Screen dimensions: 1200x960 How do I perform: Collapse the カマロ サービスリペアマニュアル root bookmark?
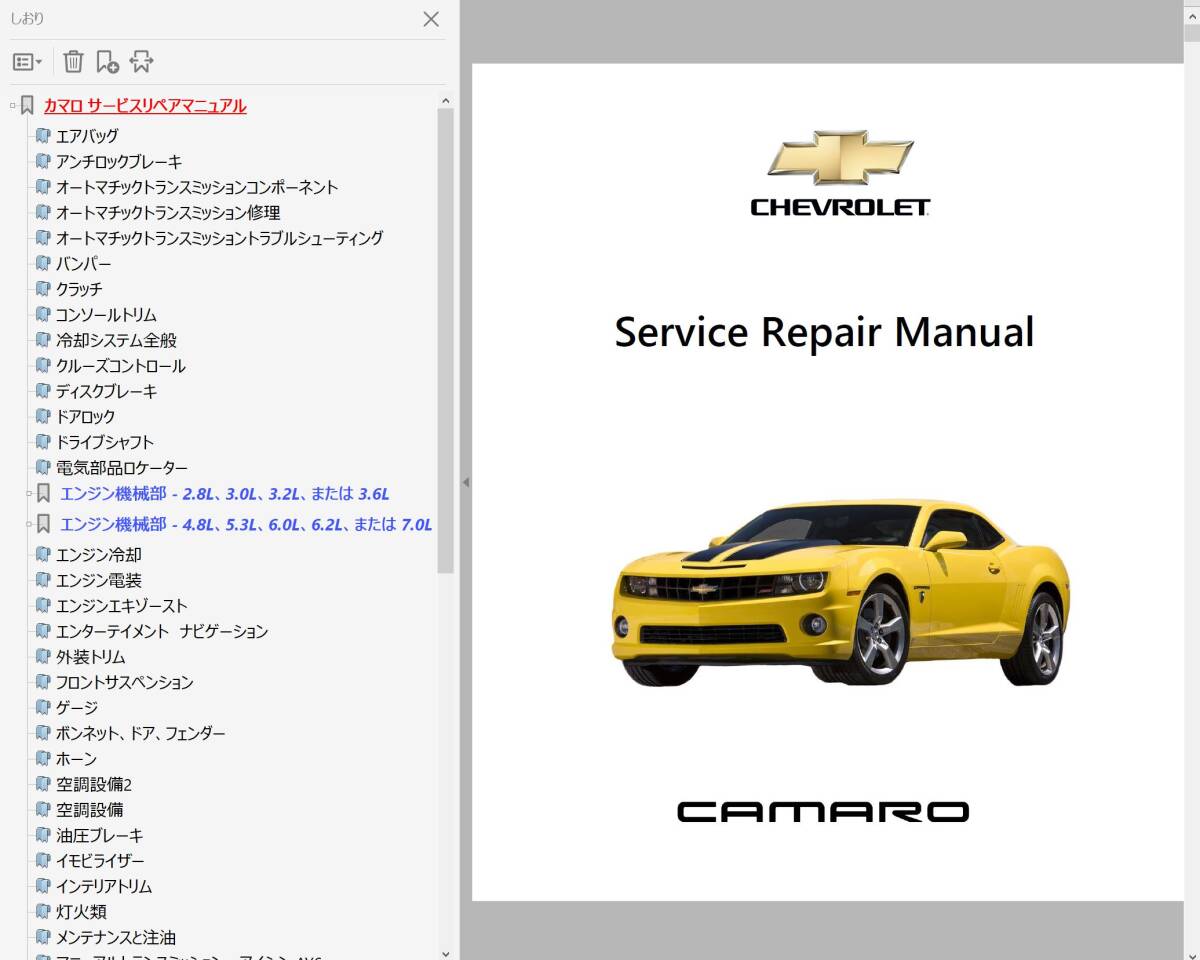pyautogui.click(x=12, y=106)
